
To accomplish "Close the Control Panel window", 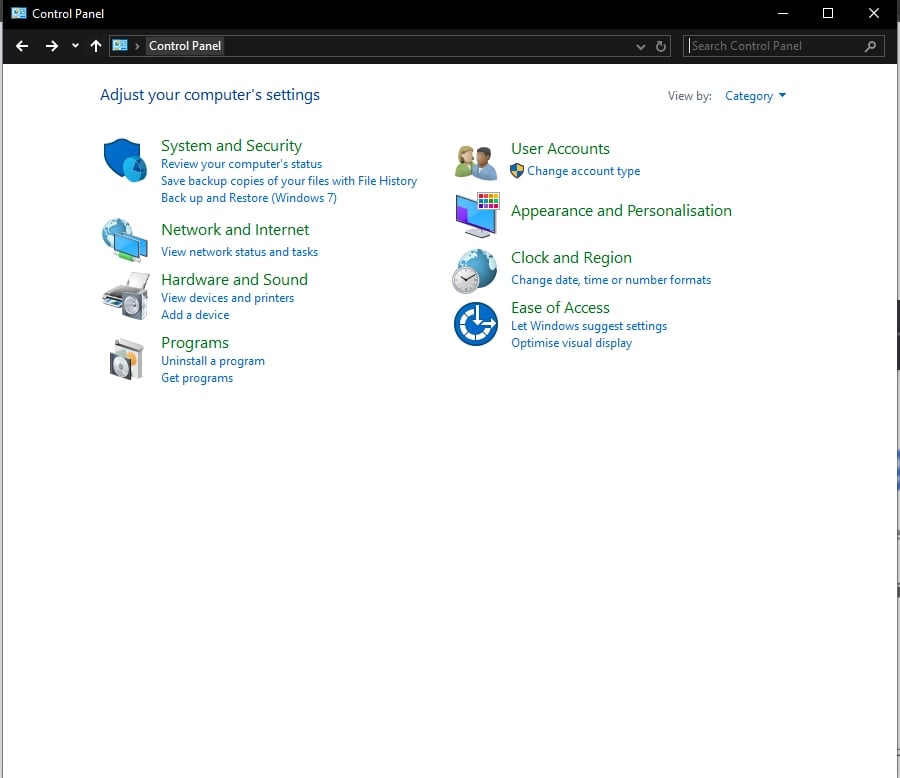I will [874, 13].
